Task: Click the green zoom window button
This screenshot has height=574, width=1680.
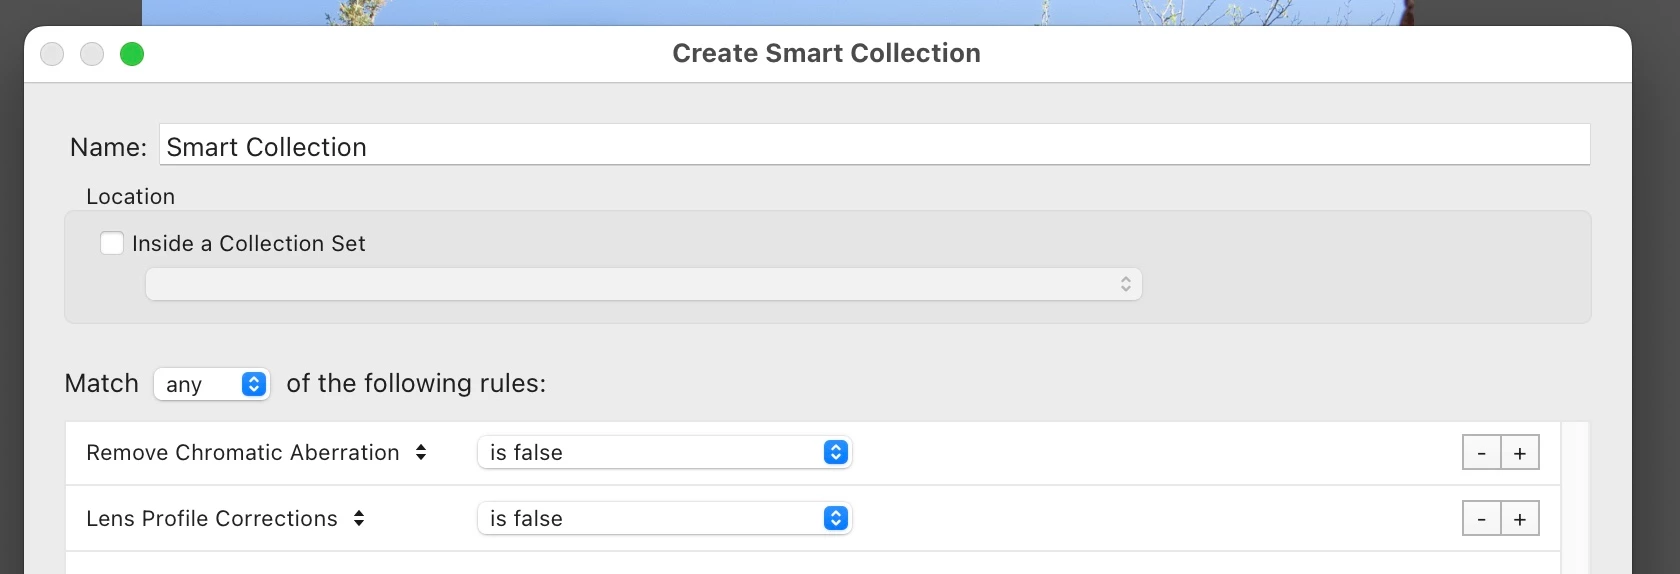Action: [x=132, y=54]
